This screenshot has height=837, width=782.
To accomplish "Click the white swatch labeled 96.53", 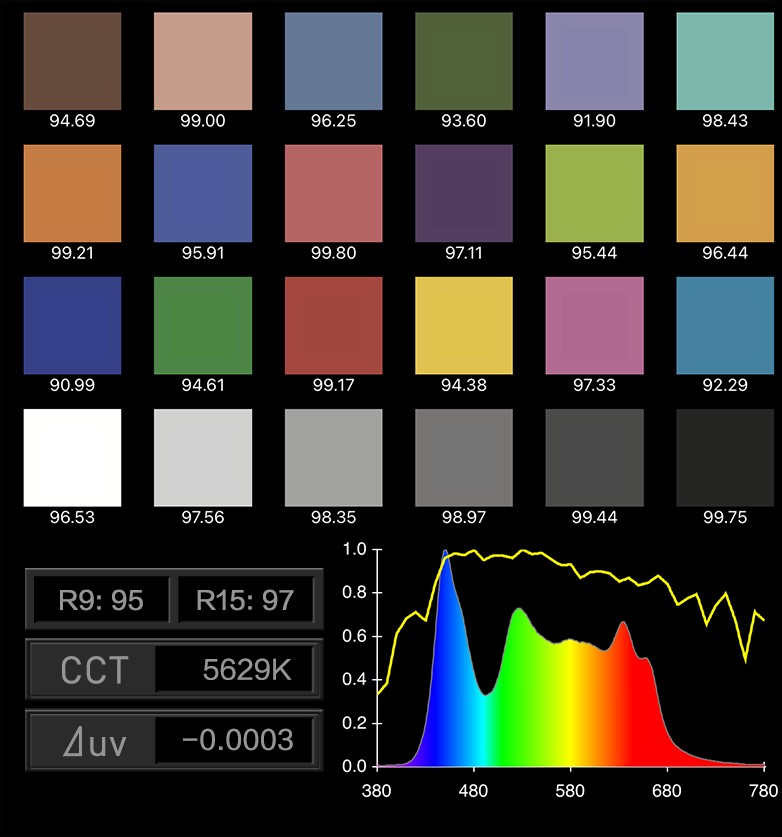I will pos(72,457).
